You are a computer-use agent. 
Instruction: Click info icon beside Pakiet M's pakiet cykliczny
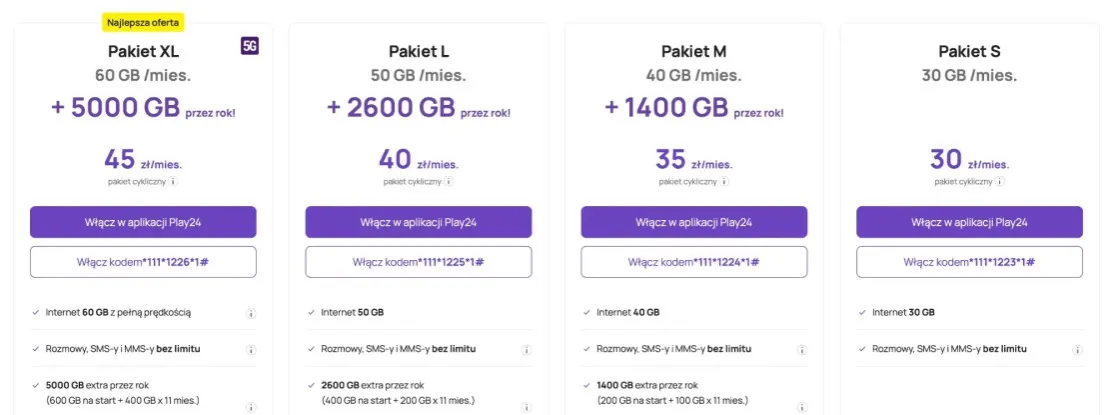pos(723,182)
